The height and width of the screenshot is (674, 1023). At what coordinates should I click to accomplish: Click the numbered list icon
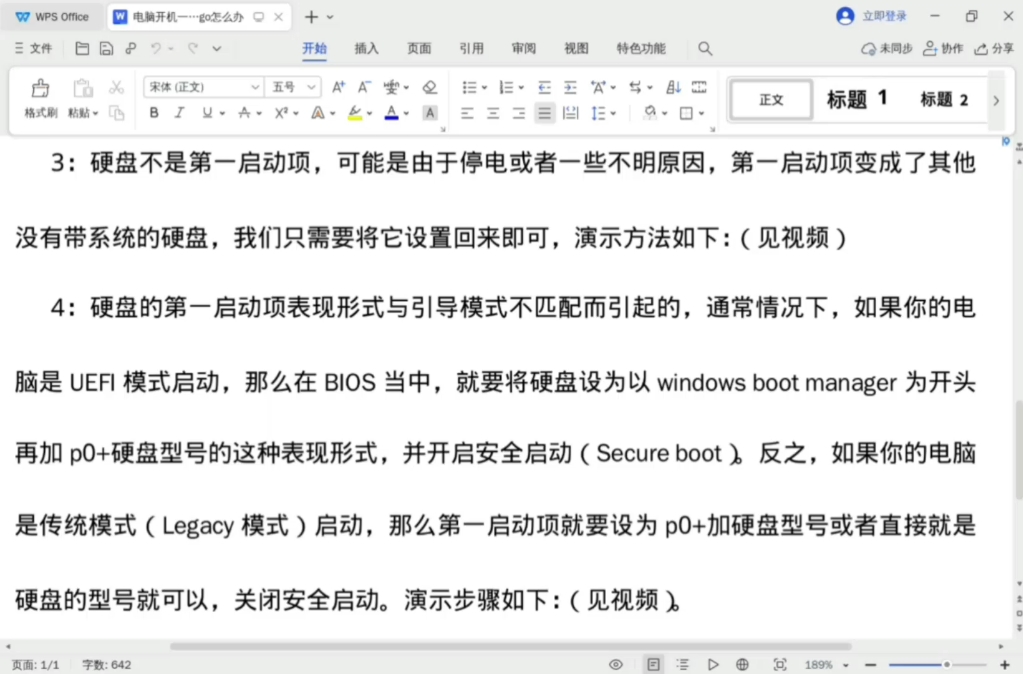click(x=506, y=87)
